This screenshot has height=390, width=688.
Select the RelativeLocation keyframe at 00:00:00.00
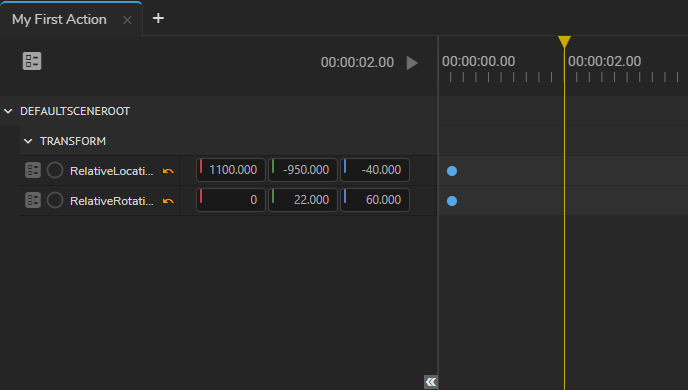click(x=452, y=171)
